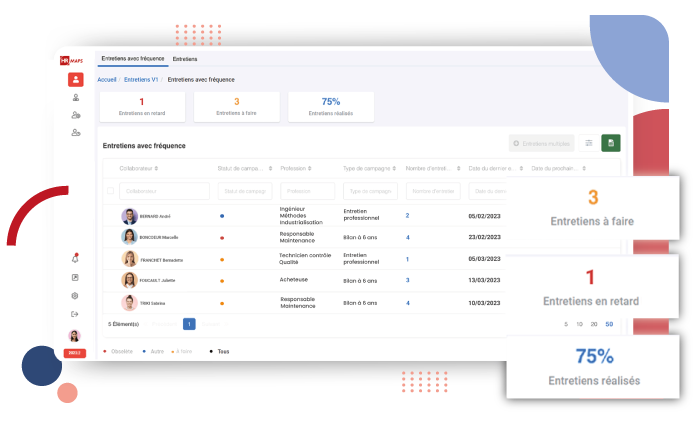Click BONCOEUR Marcelle's avatar photo
Image resolution: width=693 pixels, height=424 pixels.
click(129, 237)
